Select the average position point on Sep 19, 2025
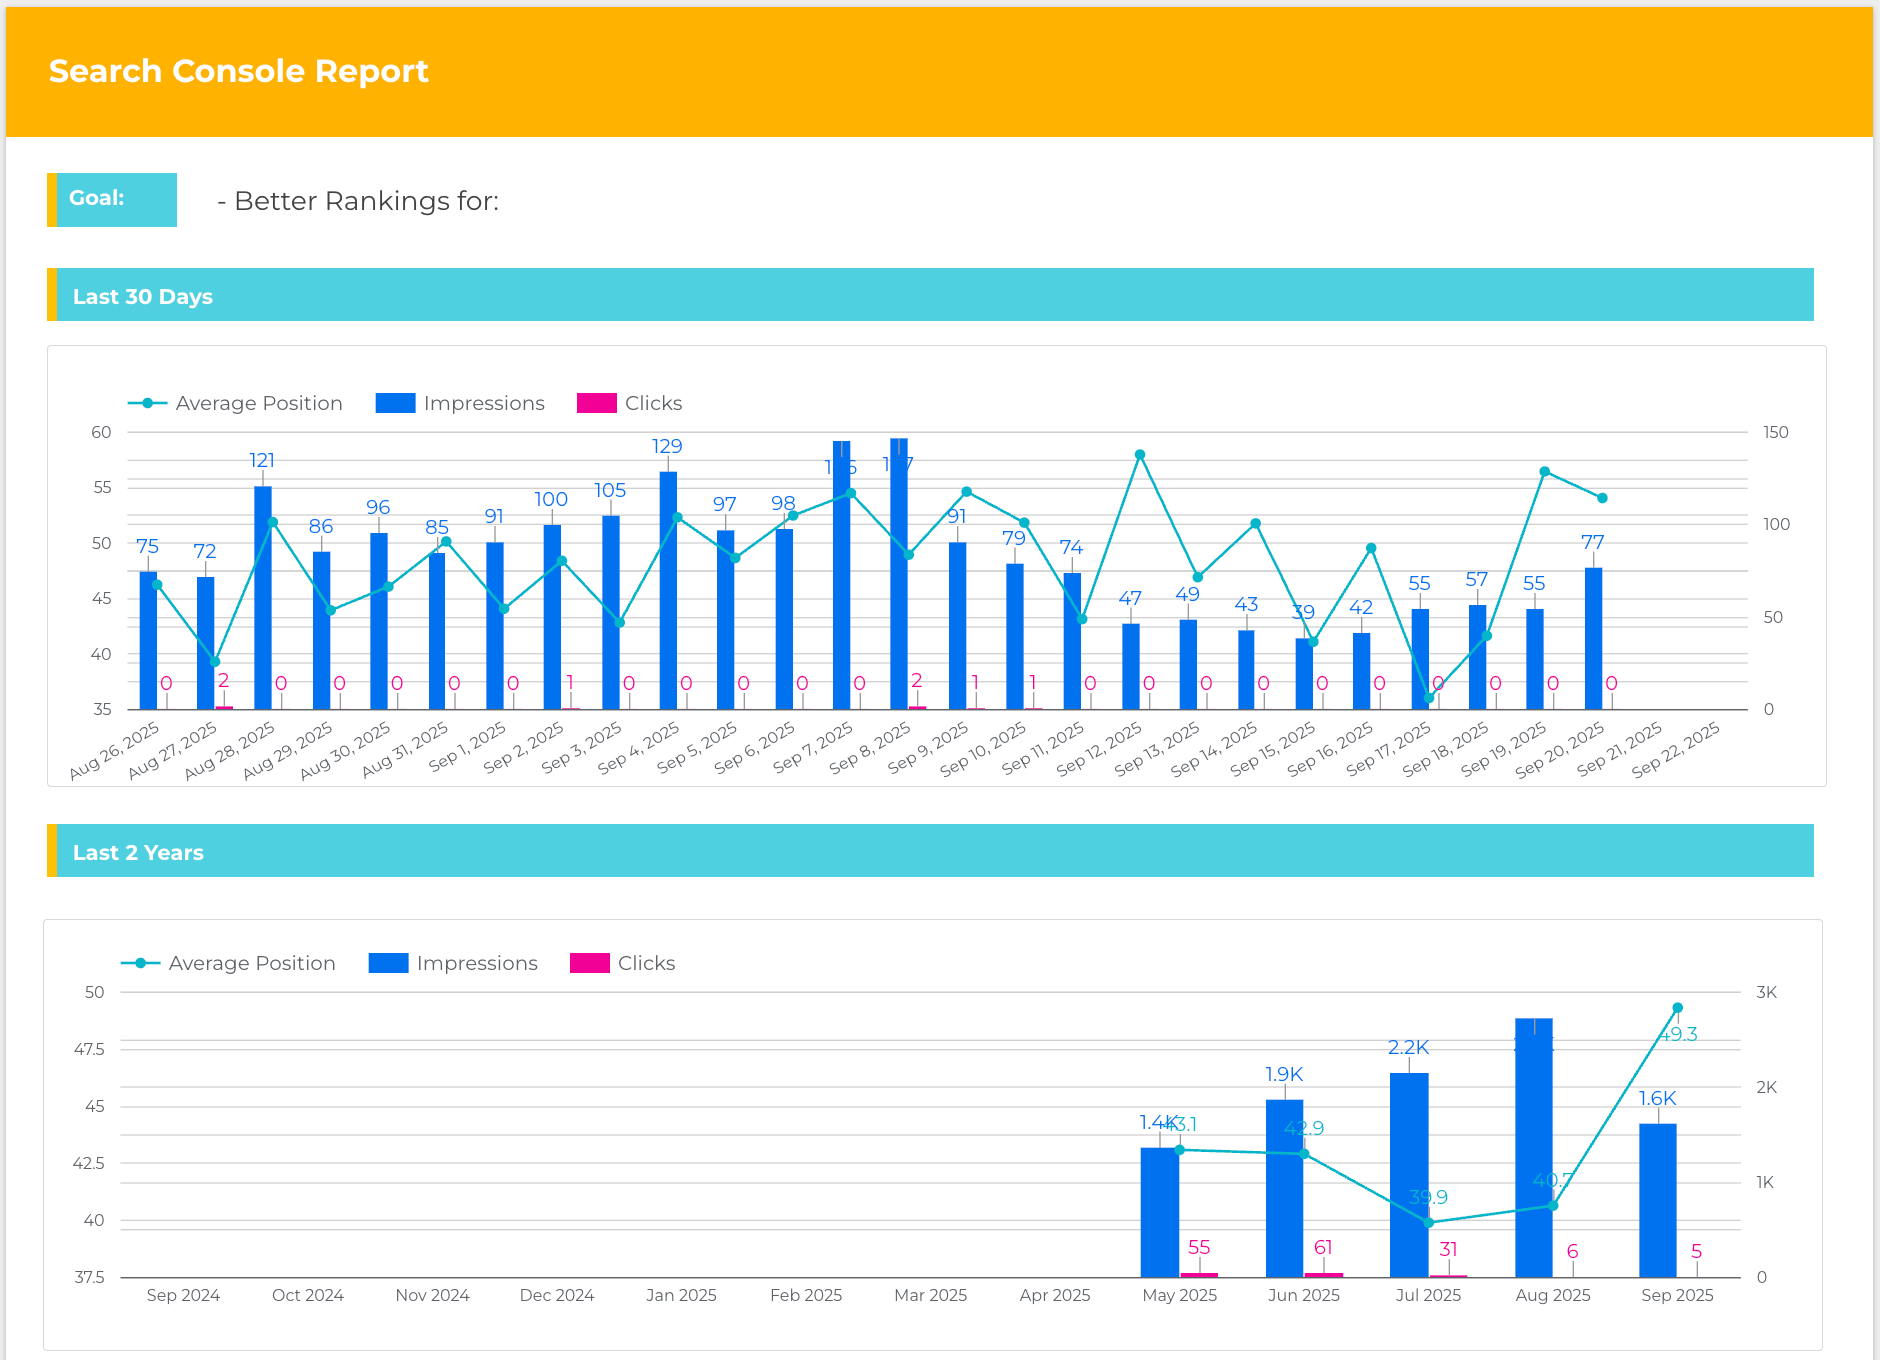This screenshot has height=1360, width=1880. [x=1545, y=472]
